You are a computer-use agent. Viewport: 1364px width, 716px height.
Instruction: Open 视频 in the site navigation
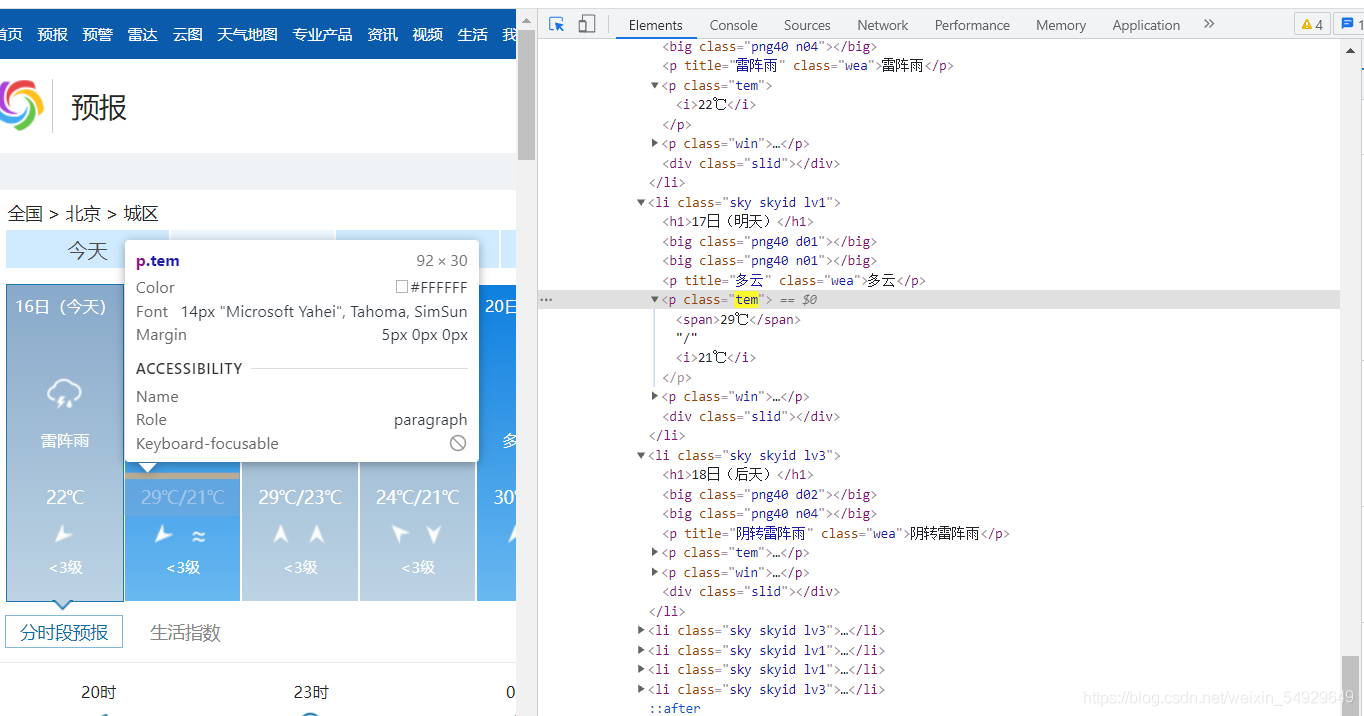click(428, 34)
